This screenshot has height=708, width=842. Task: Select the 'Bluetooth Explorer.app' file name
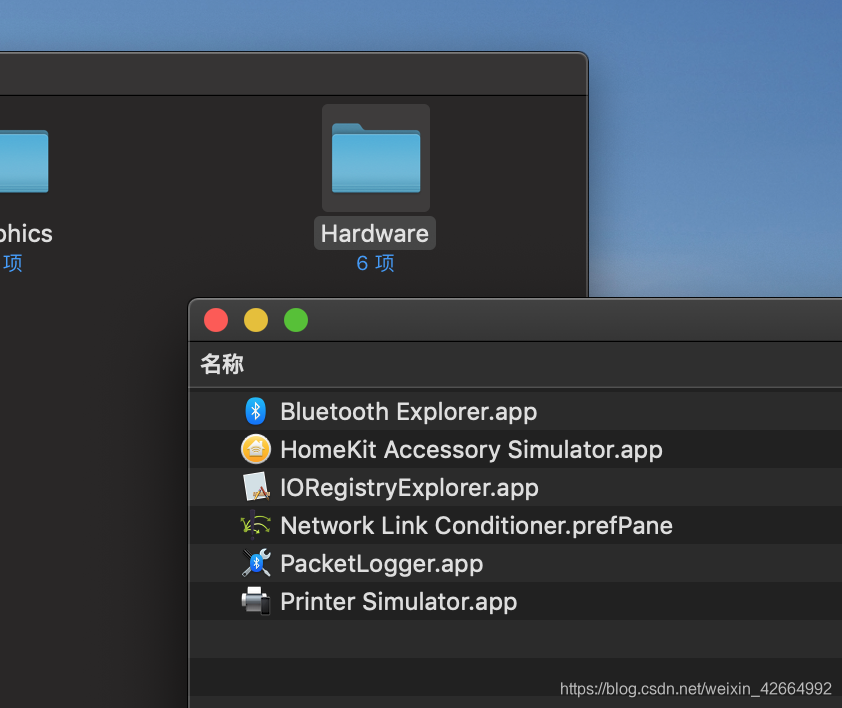[x=409, y=412]
